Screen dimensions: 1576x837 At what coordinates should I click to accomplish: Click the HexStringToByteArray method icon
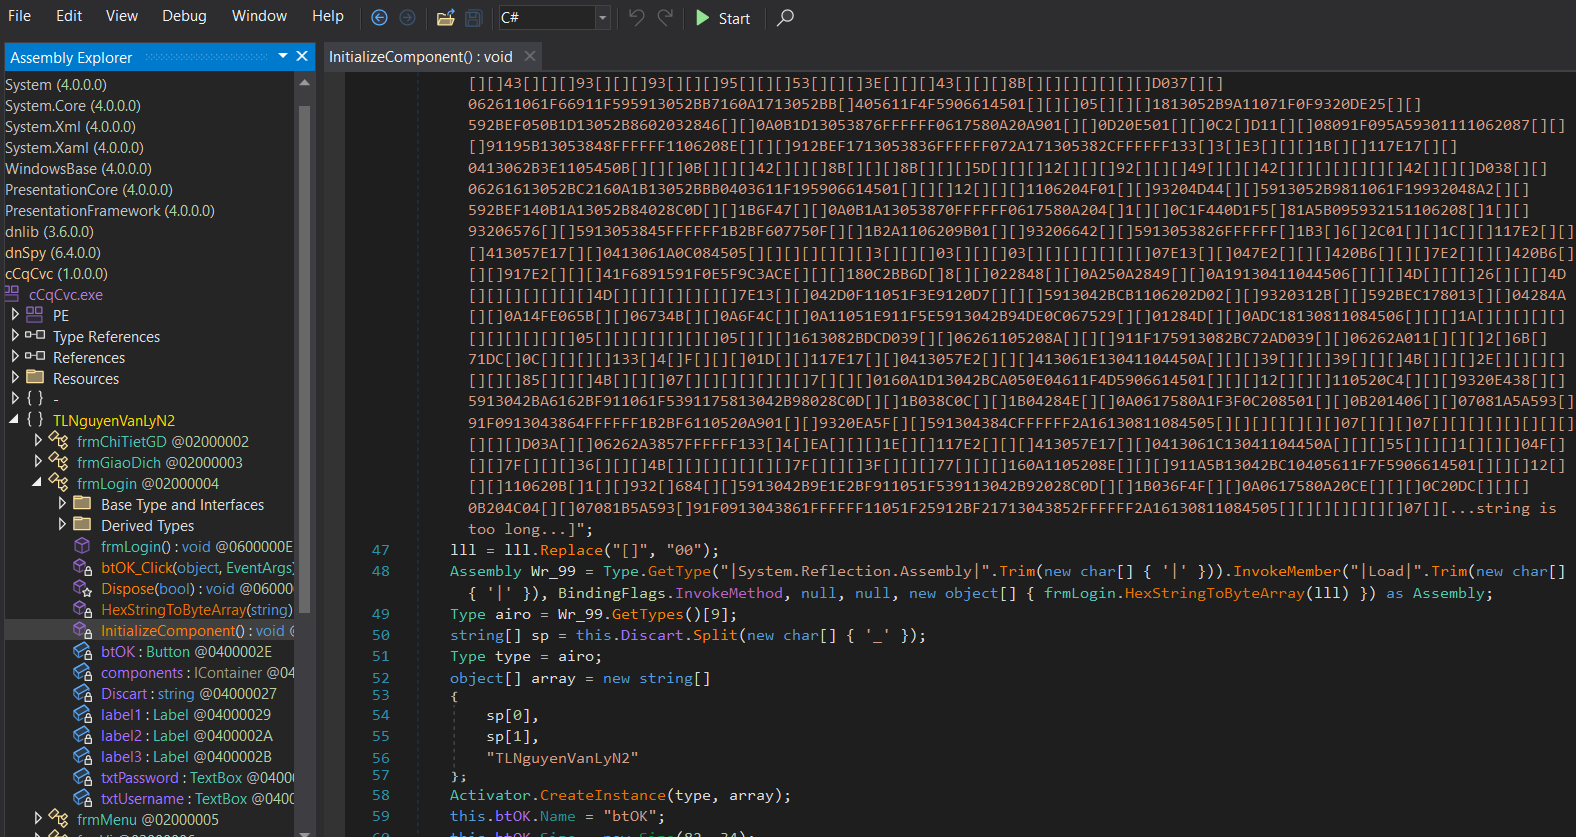[83, 609]
